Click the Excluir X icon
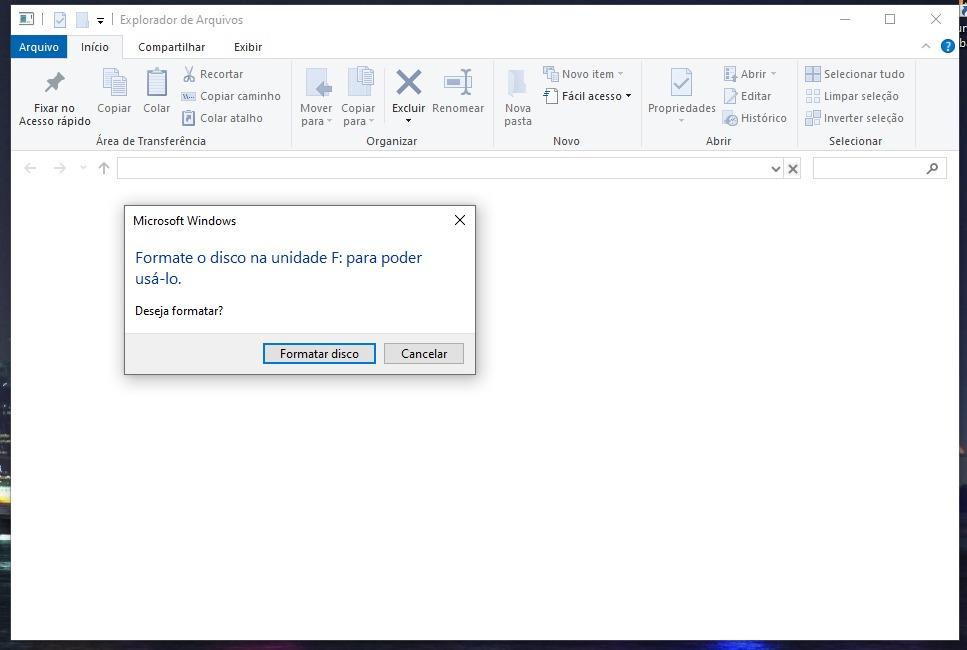 408,82
